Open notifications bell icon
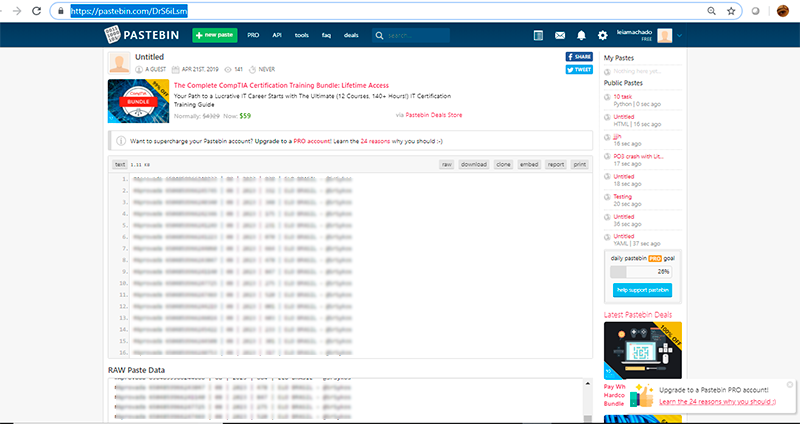 pos(581,35)
